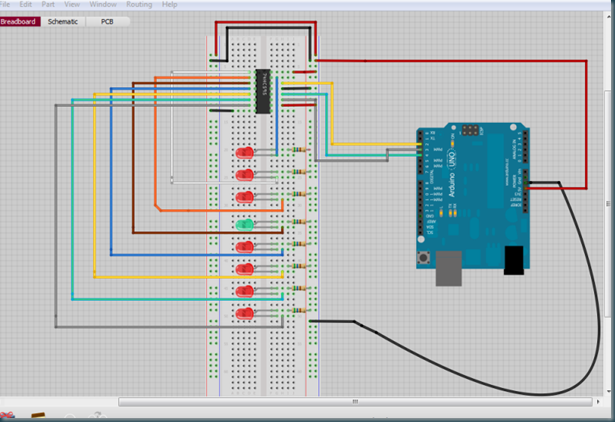Open the Help menu

coord(169,4)
